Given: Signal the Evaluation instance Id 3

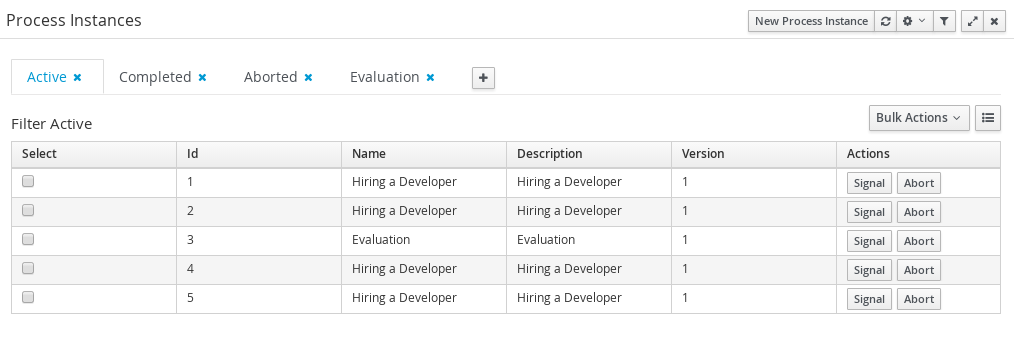Looking at the screenshot, I should (x=869, y=241).
